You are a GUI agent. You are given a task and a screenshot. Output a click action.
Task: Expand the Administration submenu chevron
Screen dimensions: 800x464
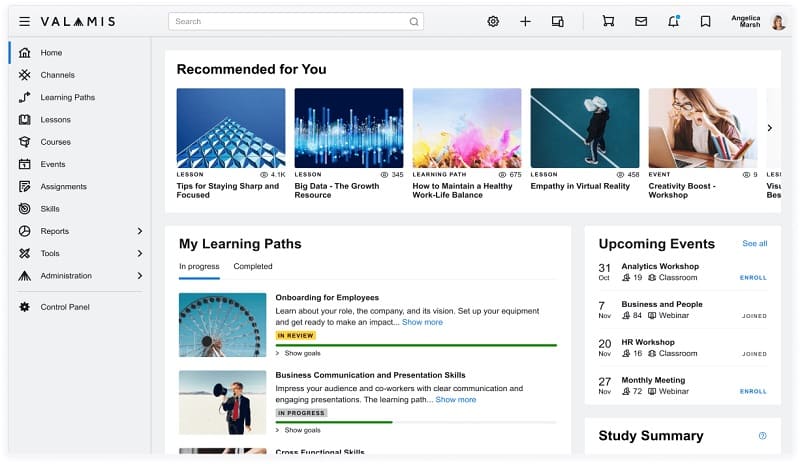click(x=139, y=276)
